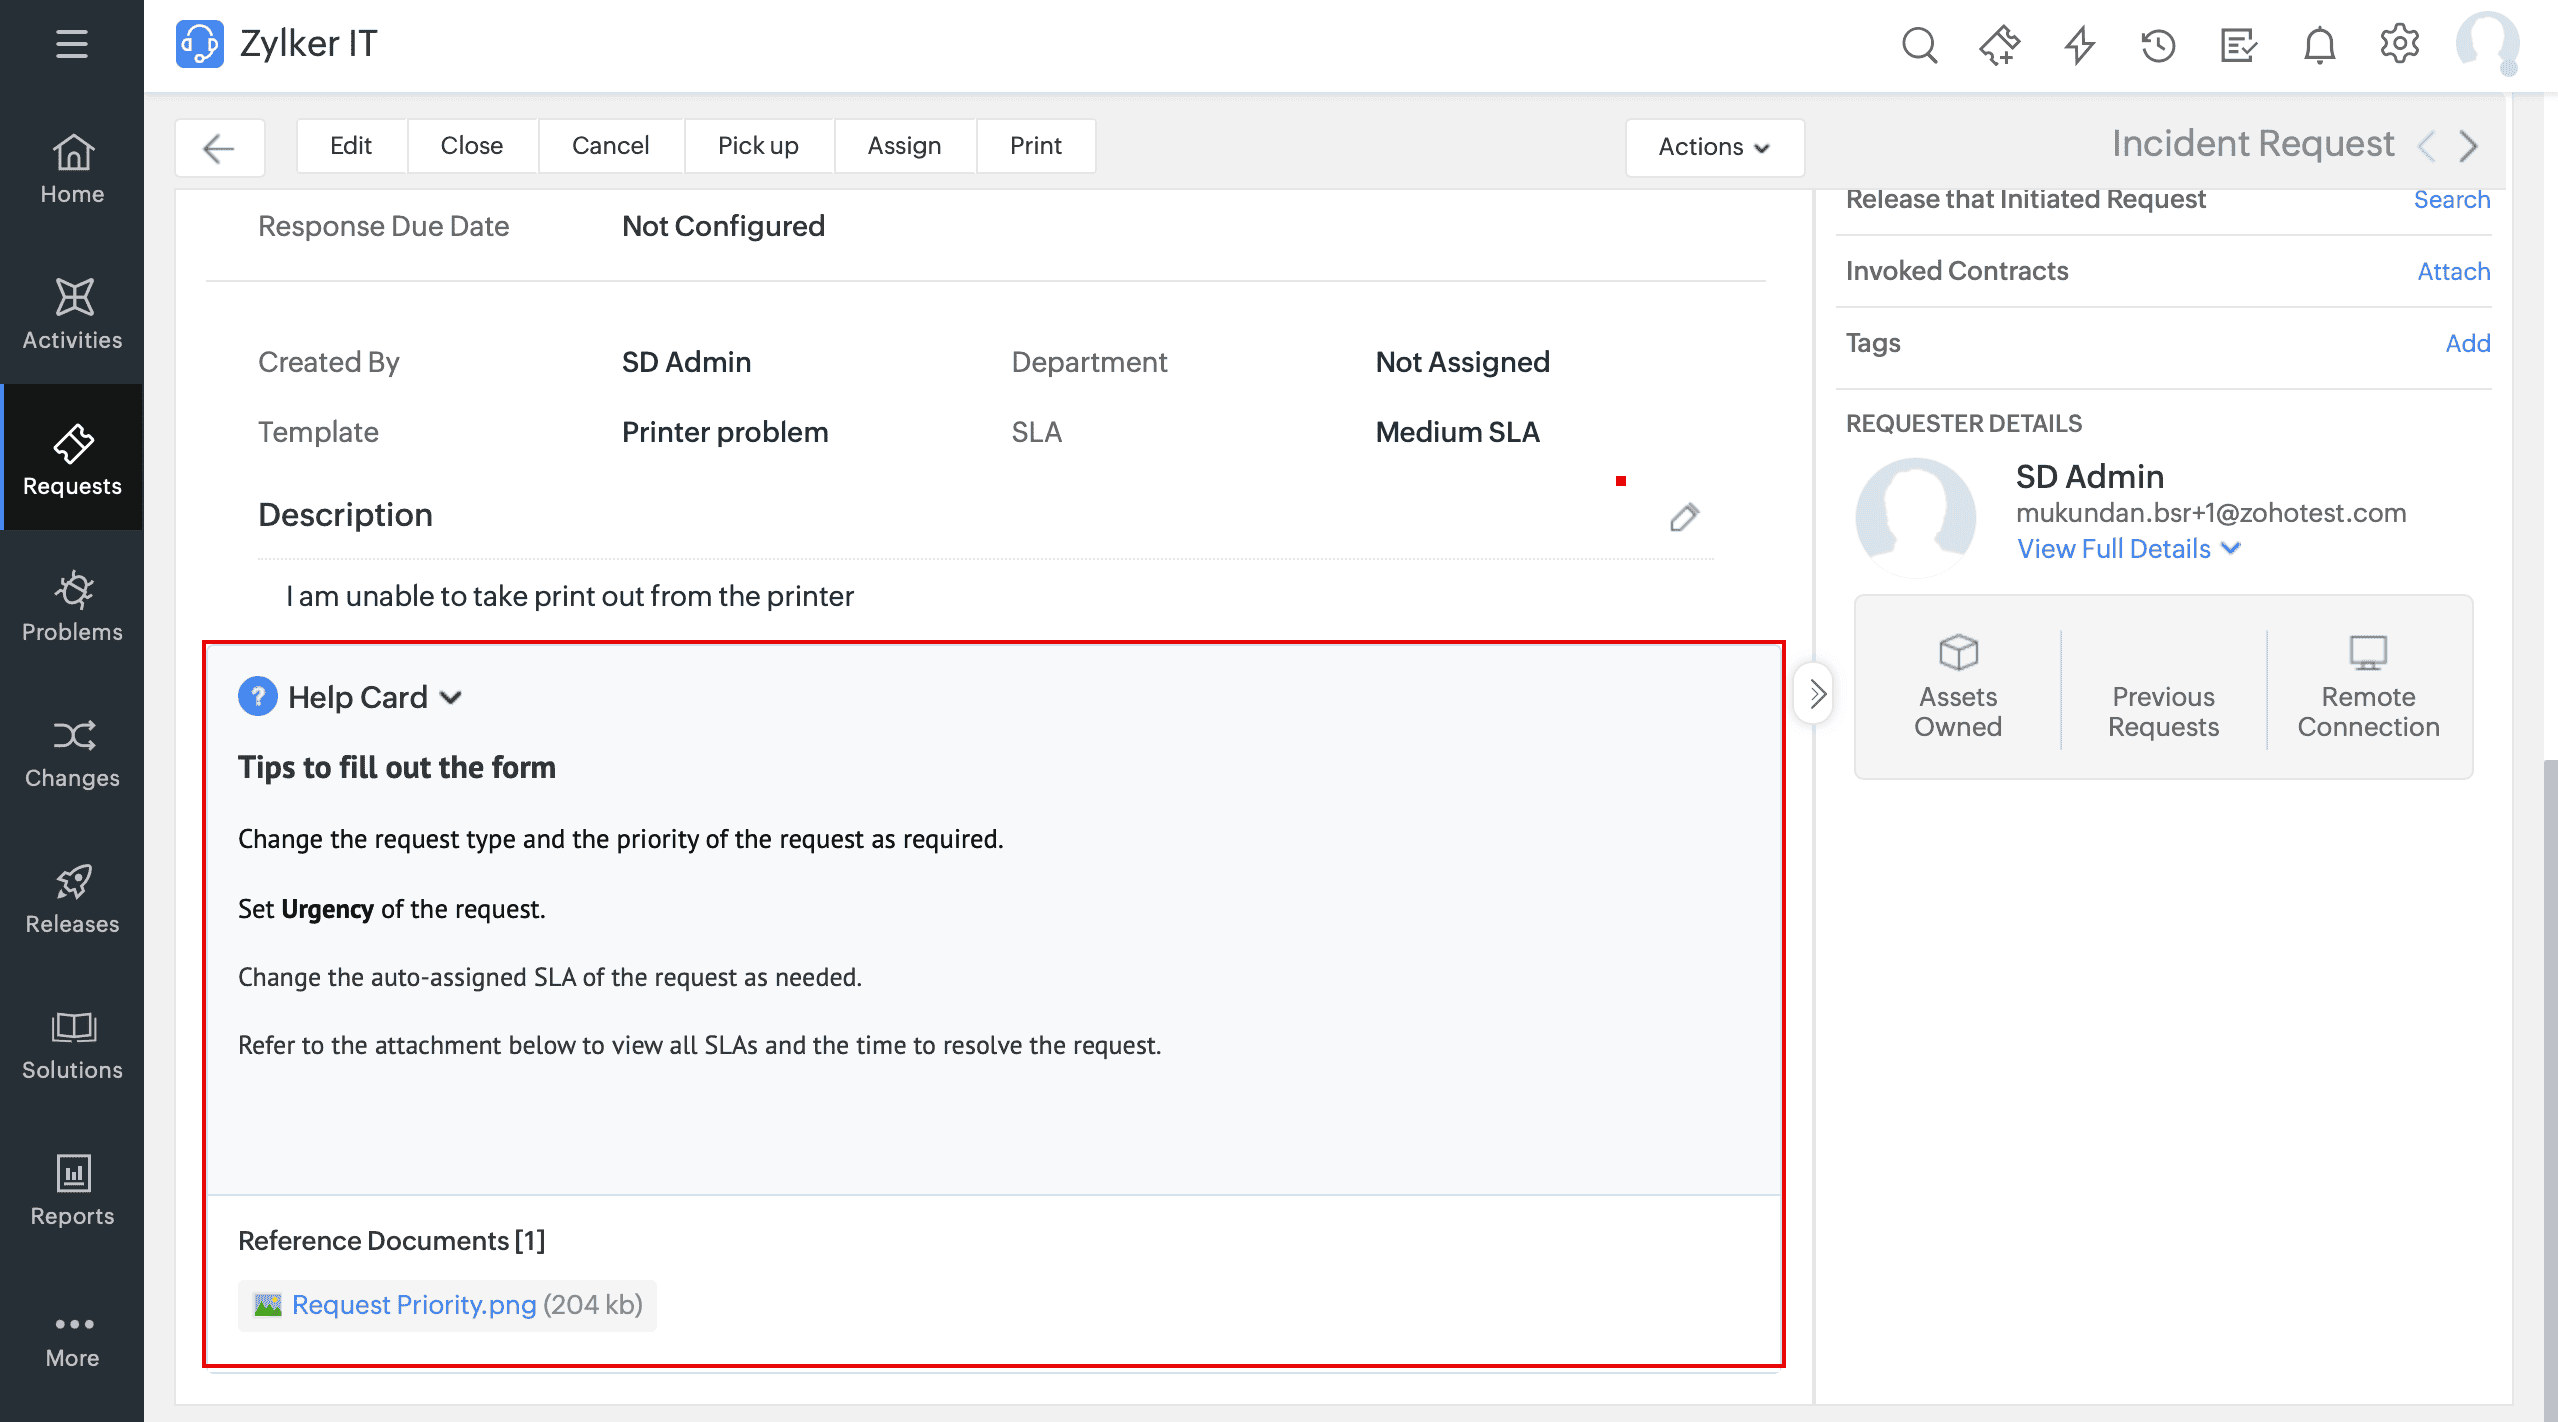The height and width of the screenshot is (1422, 2558).
Task: Open the Assets Owned panel
Action: (x=1957, y=687)
